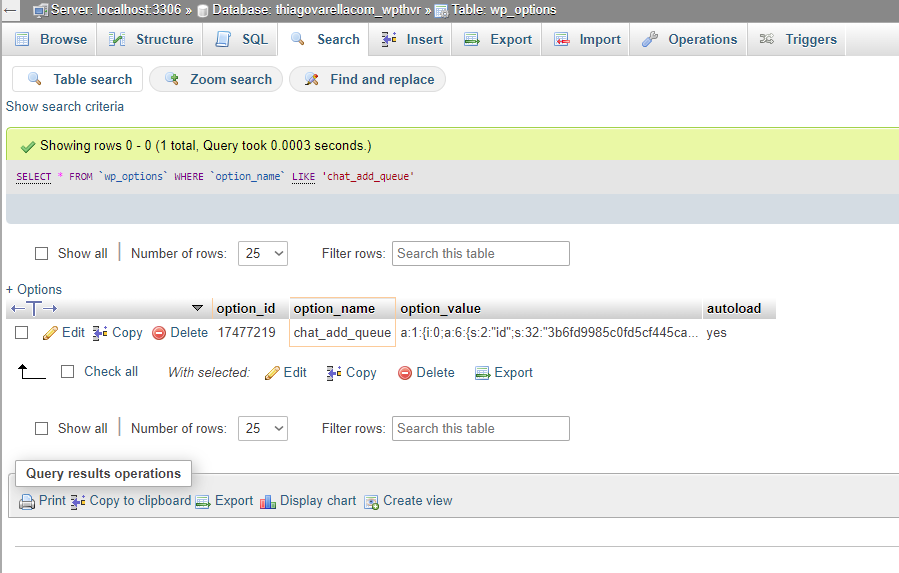This screenshot has height=573, width=899.
Task: Sort by autoload column
Action: pyautogui.click(x=734, y=309)
